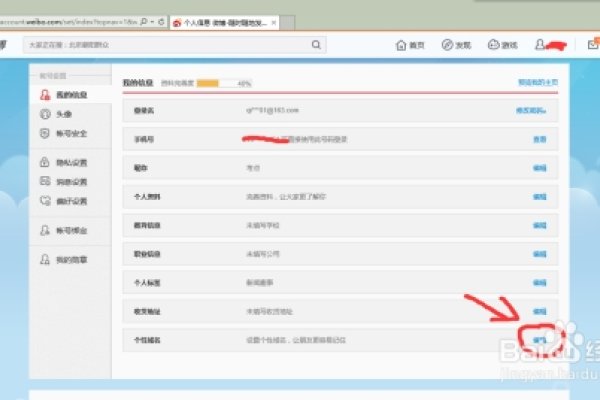Screen dimensions: 600x400
Task: Close the 个人信息 browser tab
Action: (274, 23)
